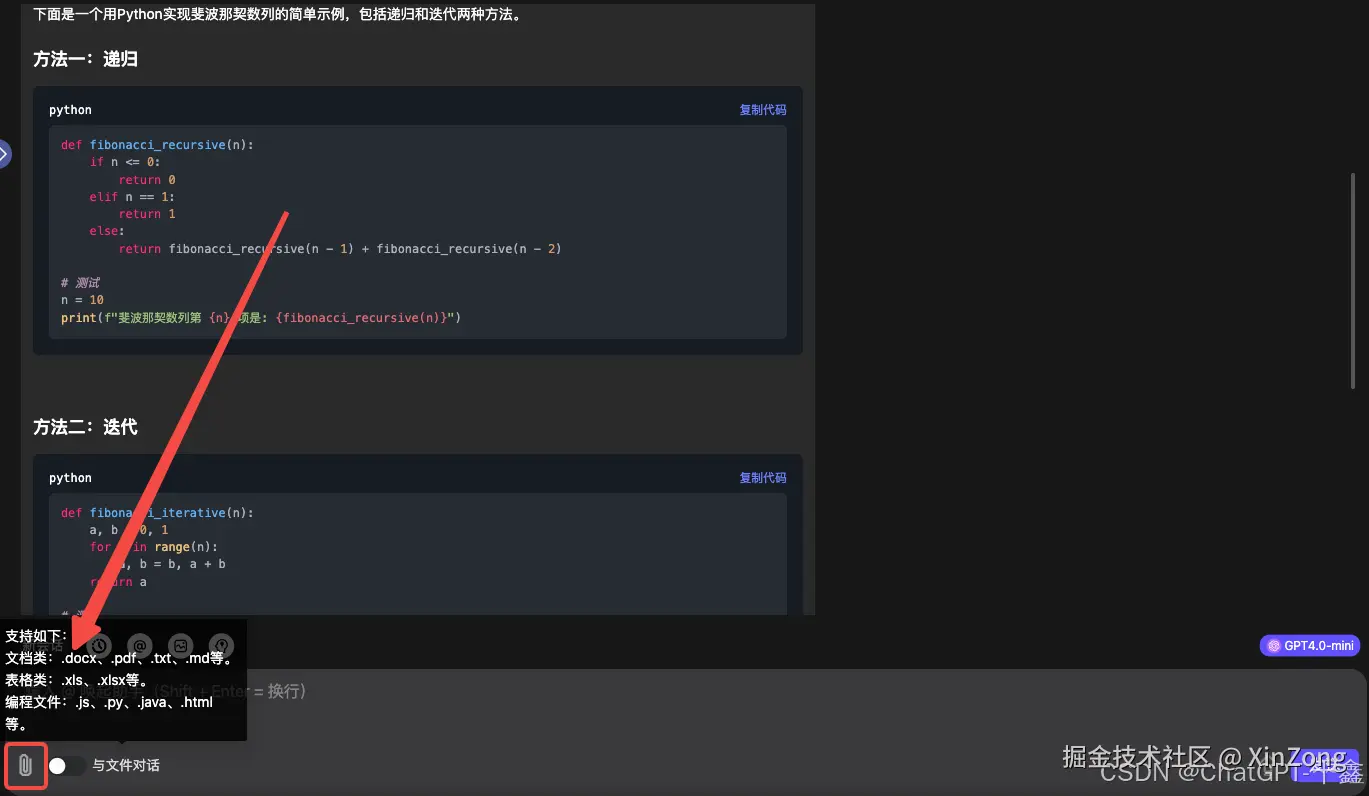The image size is (1369, 796).
Task: Click the paperclip file upload icon
Action: [x=25, y=766]
